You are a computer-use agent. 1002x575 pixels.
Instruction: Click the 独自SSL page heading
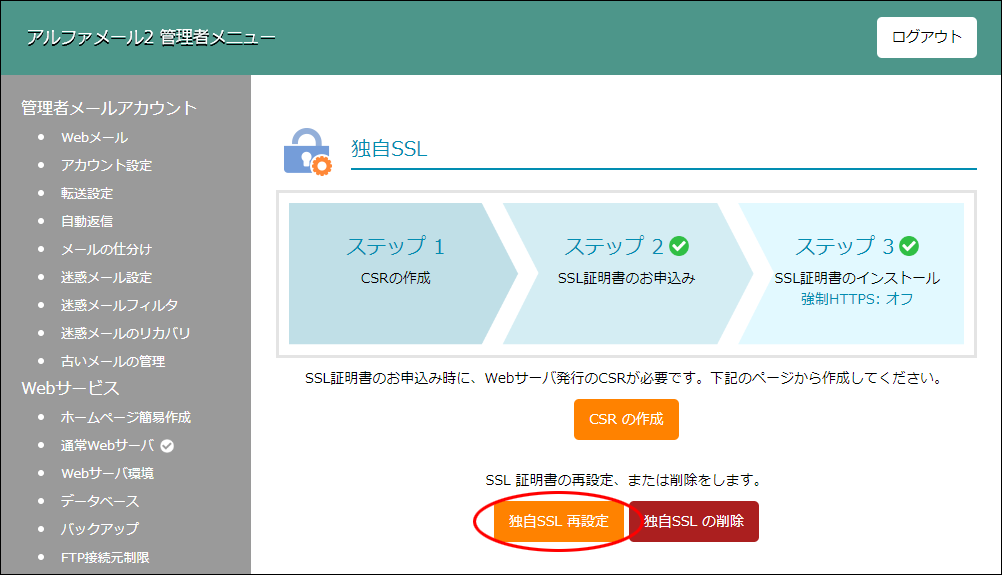click(x=389, y=149)
